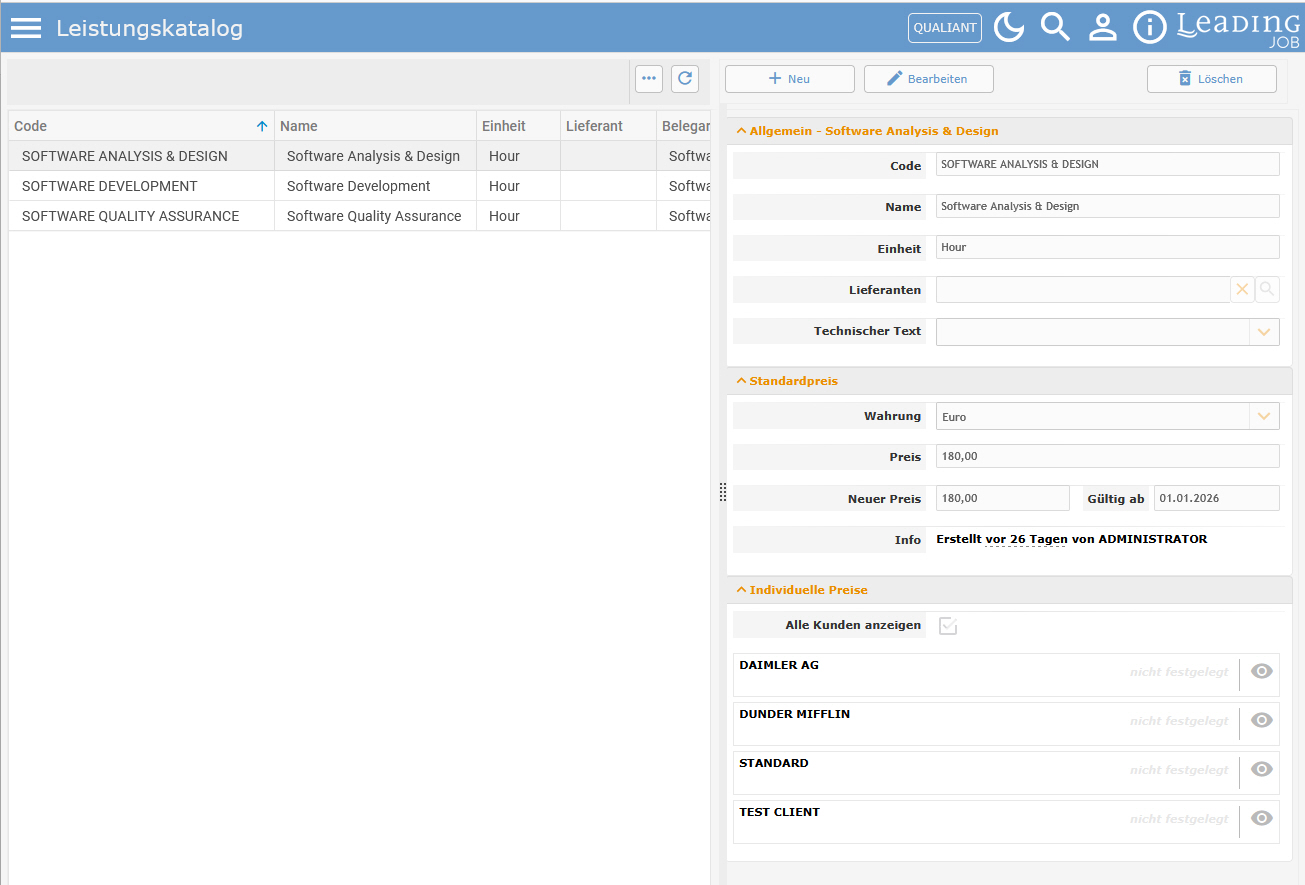
Task: Sort by the Code column header
Action: click(x=141, y=126)
